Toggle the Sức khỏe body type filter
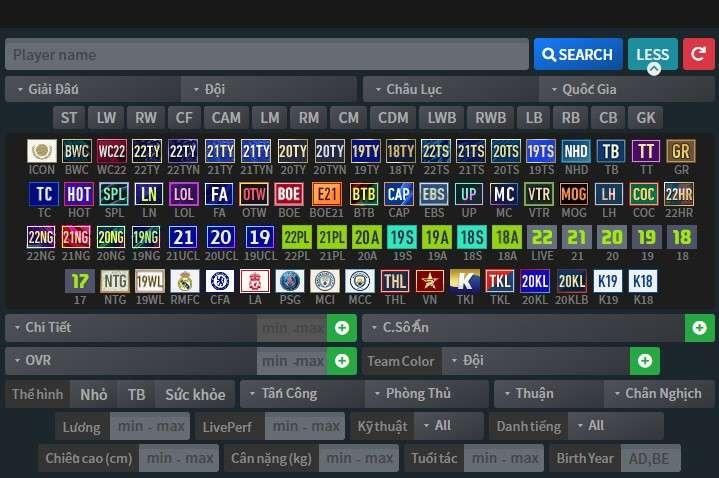The image size is (719, 478). 195,394
